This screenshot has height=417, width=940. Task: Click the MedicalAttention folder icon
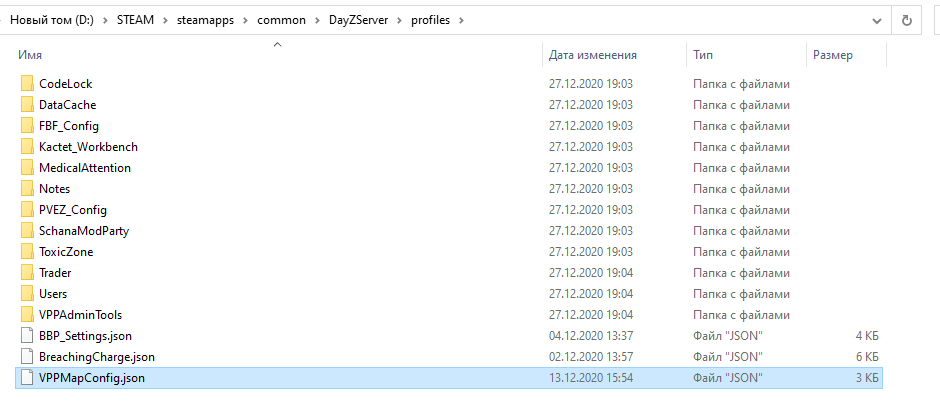[x=26, y=168]
